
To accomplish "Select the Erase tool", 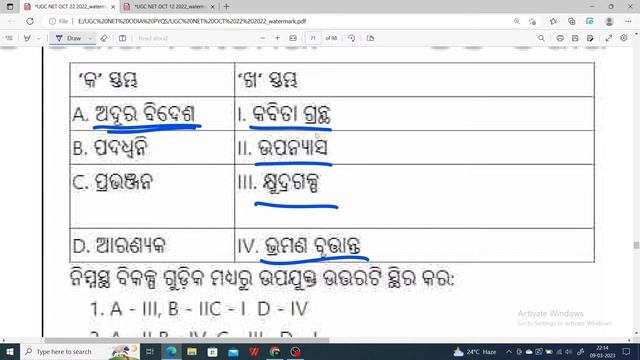I will pos(104,38).
